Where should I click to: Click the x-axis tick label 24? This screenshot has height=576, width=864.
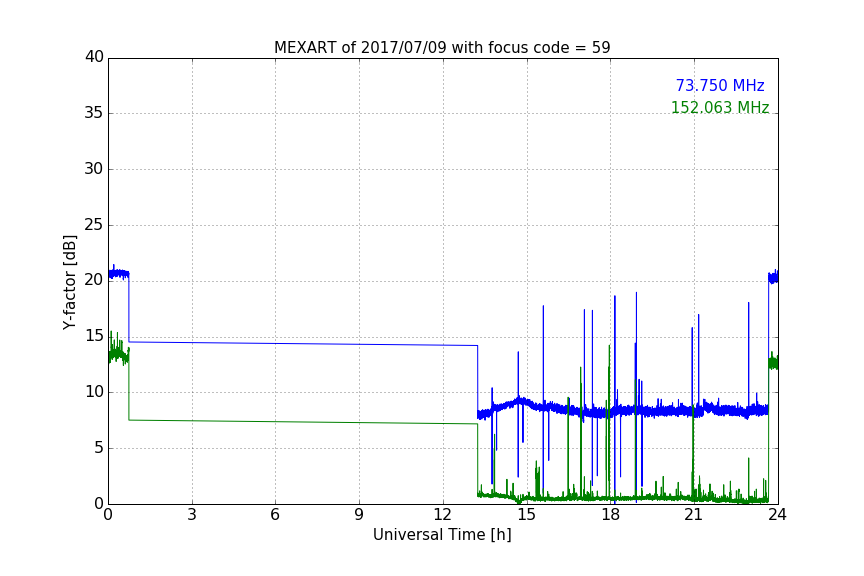778,515
